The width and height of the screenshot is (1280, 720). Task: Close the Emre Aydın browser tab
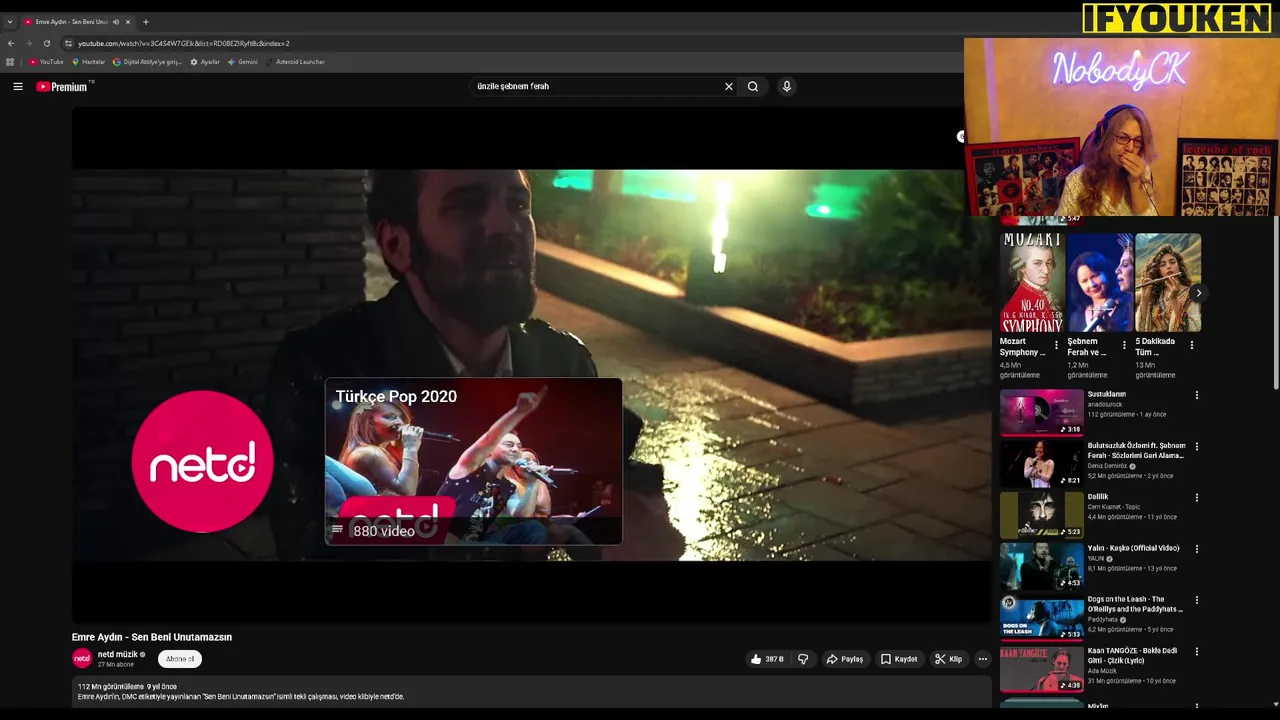coord(128,22)
